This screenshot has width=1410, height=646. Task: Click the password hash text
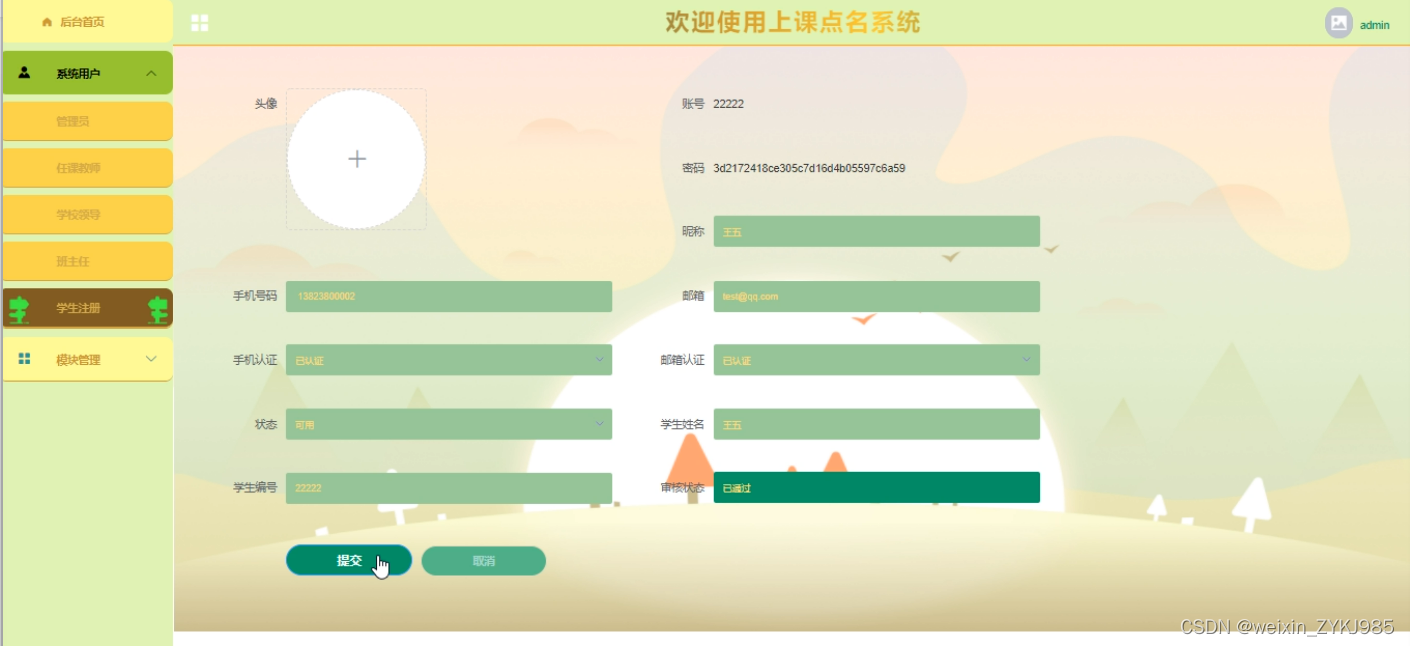pos(809,168)
